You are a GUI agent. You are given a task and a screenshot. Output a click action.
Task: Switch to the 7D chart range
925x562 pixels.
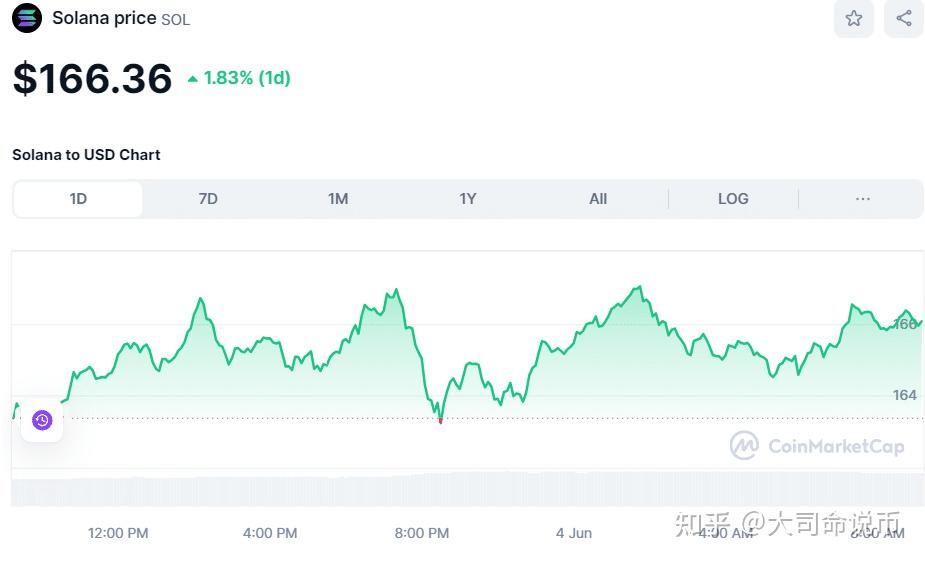(208, 199)
